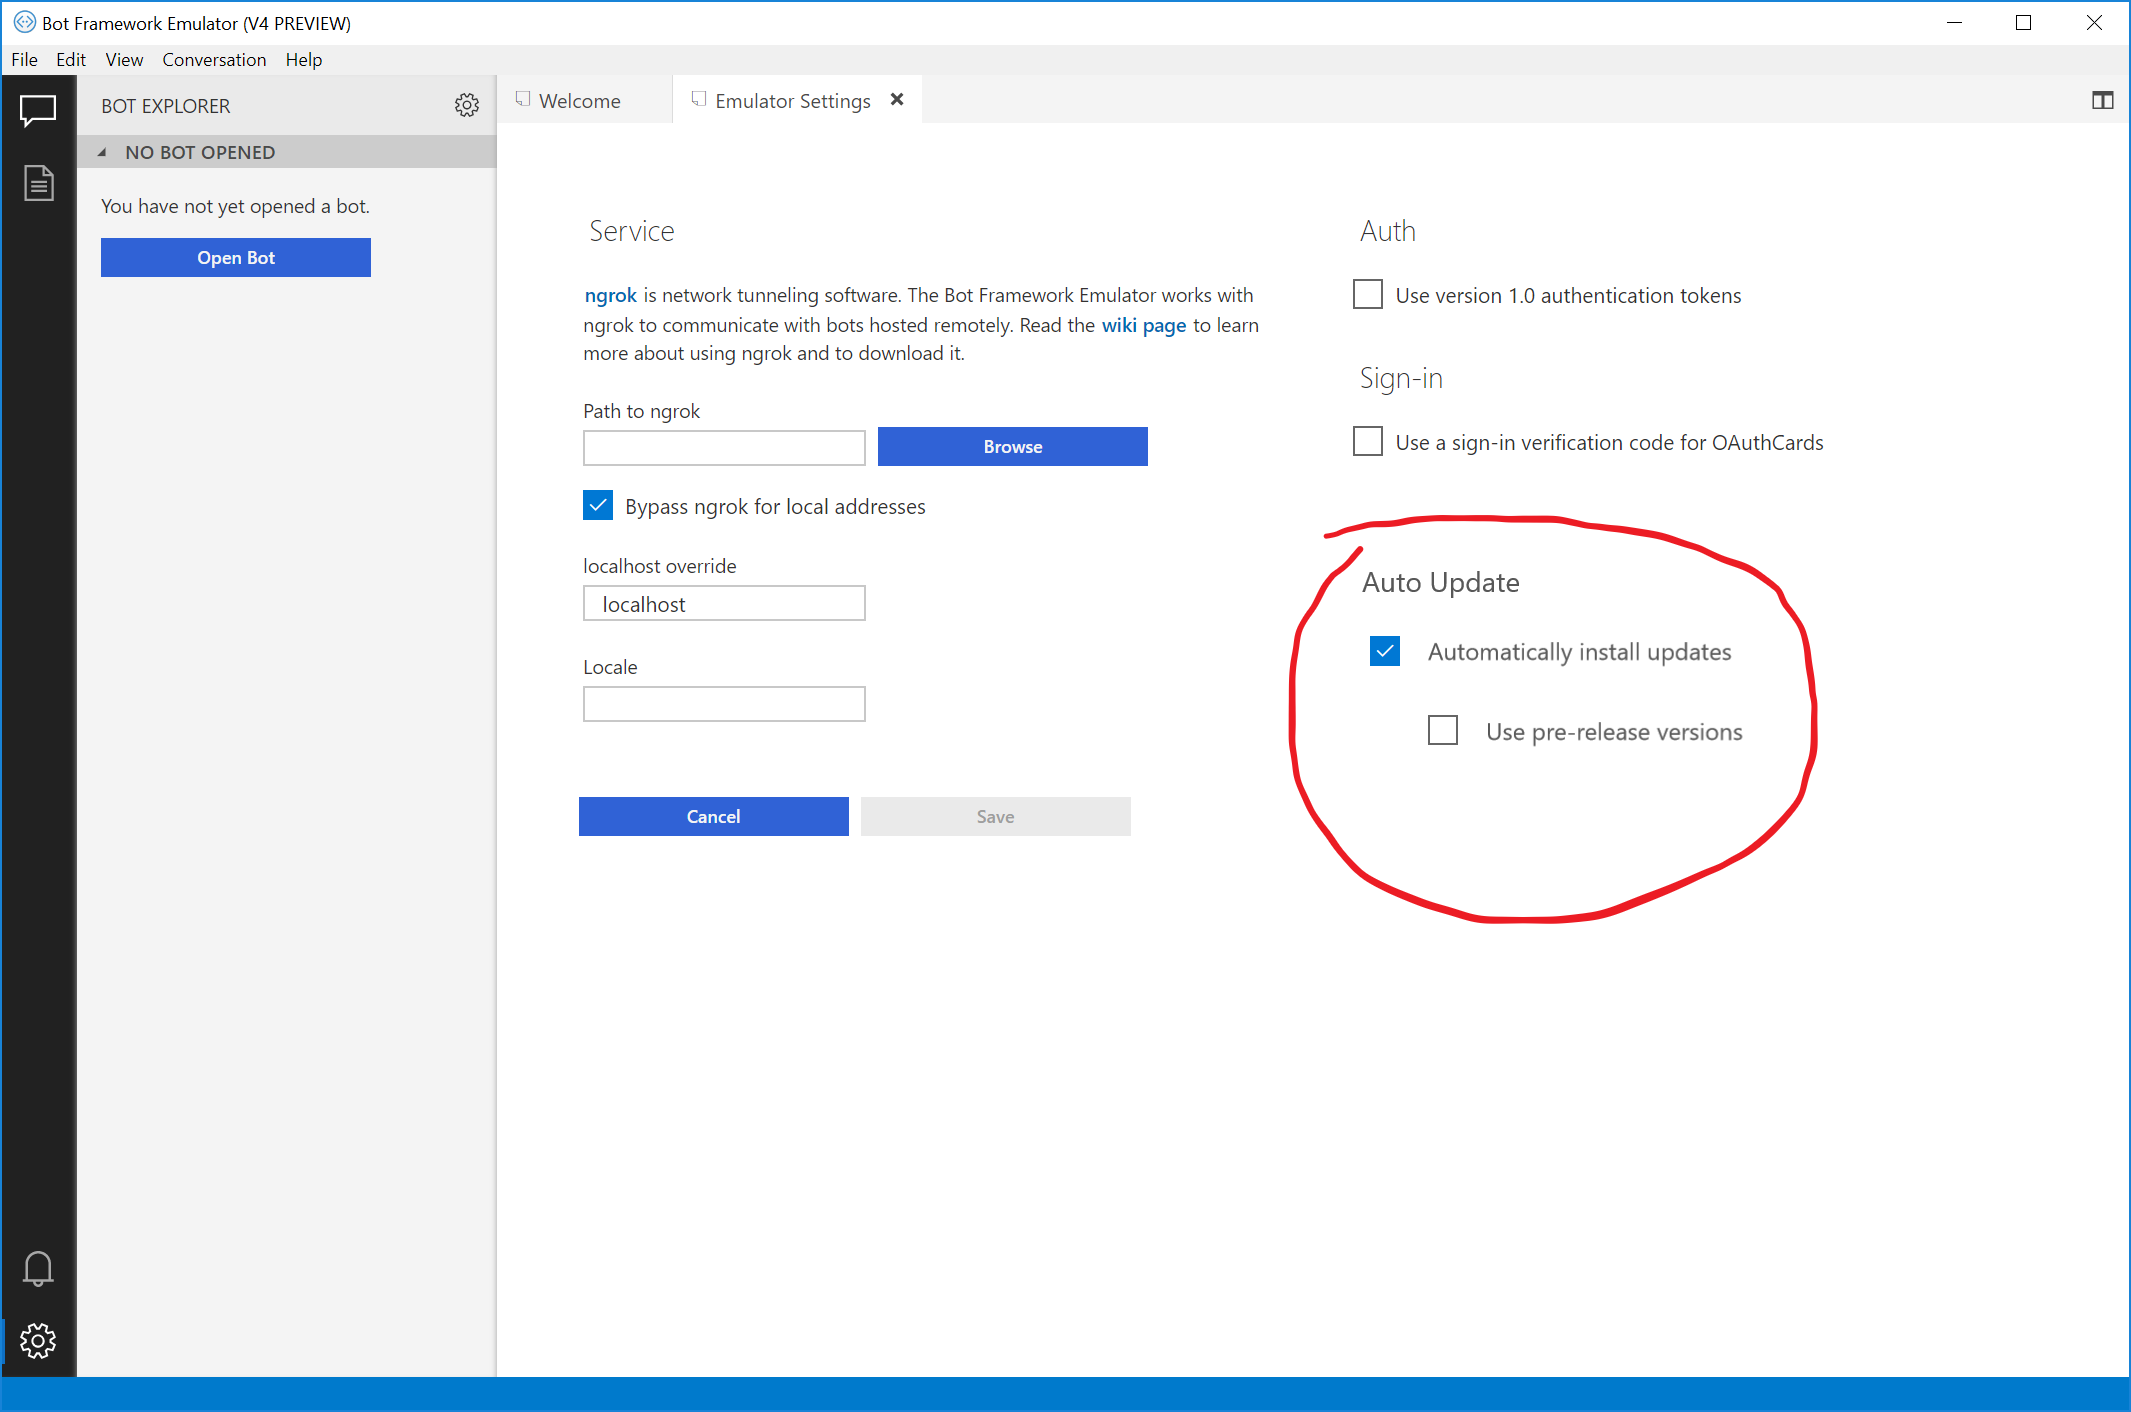Select the resources document icon in sidebar

pyautogui.click(x=38, y=182)
